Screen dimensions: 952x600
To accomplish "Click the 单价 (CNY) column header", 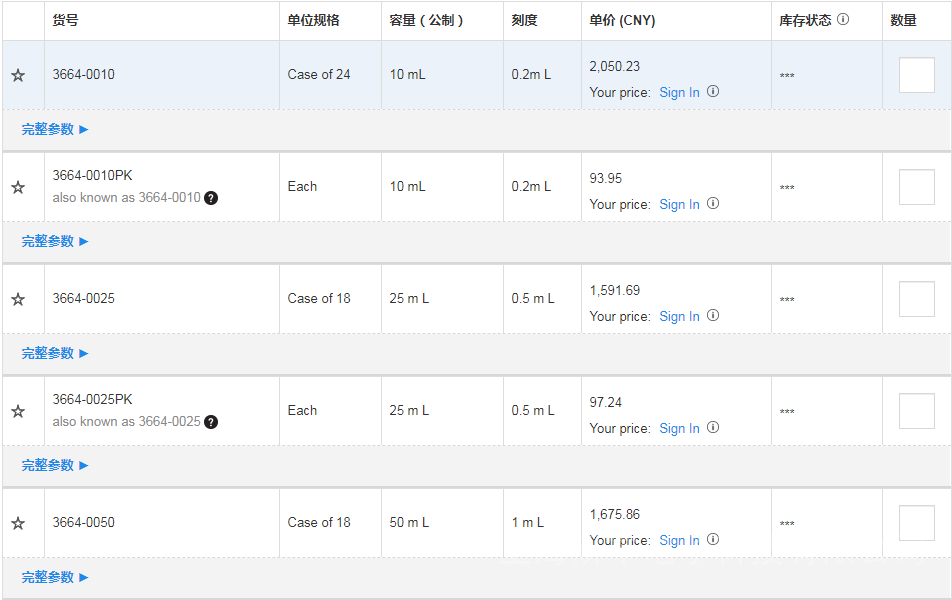I will pos(622,20).
